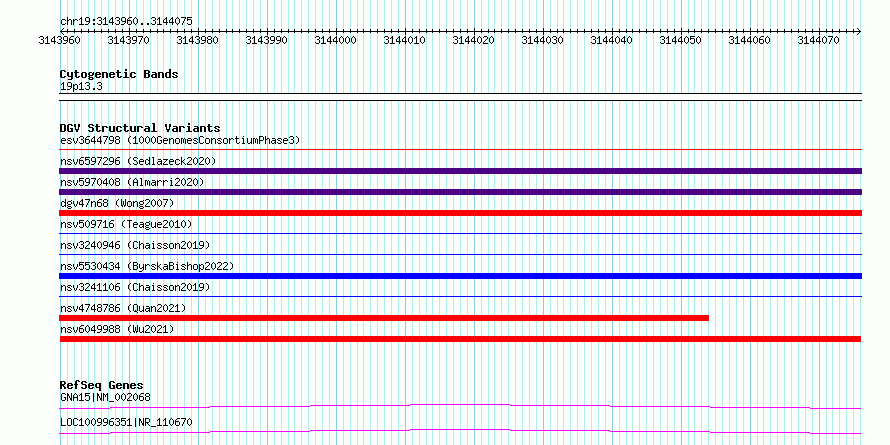Select ruler position 3144030

[x=543, y=40]
